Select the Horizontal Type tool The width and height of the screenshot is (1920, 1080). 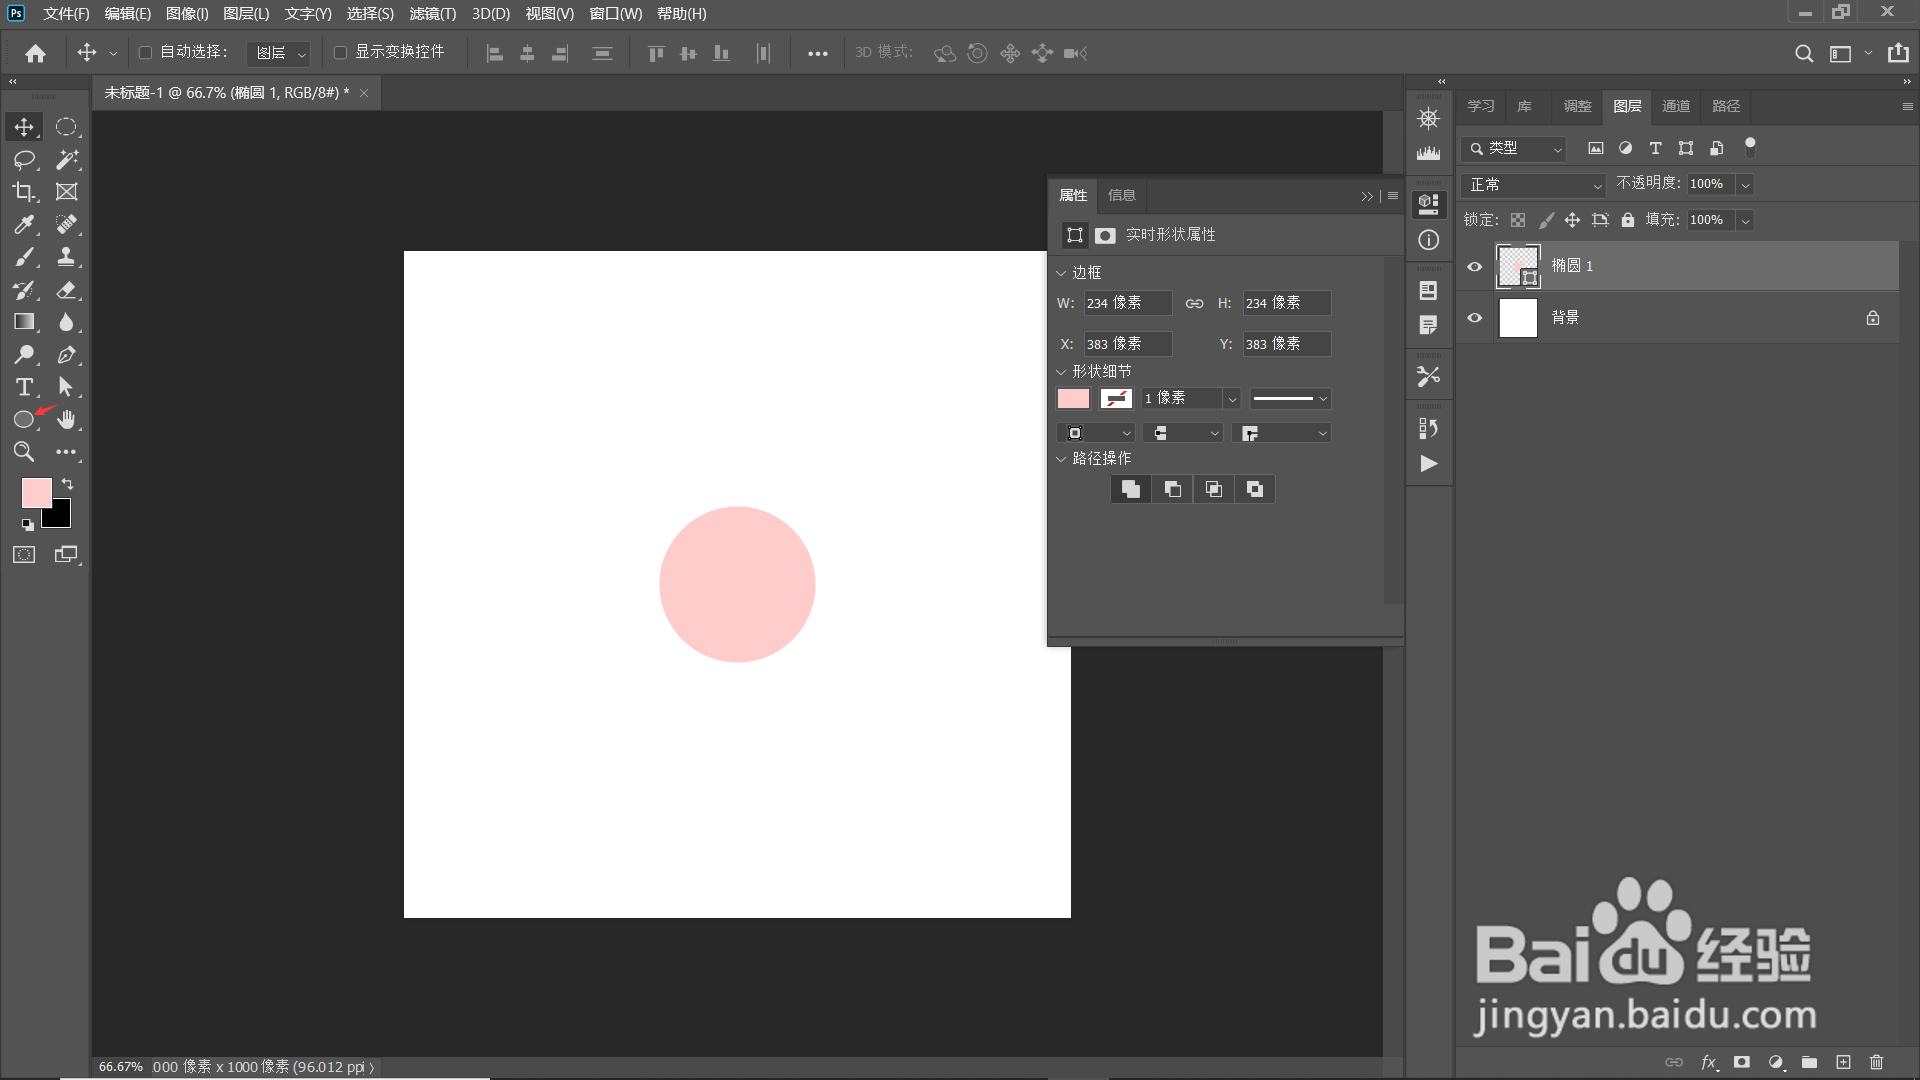click(24, 387)
